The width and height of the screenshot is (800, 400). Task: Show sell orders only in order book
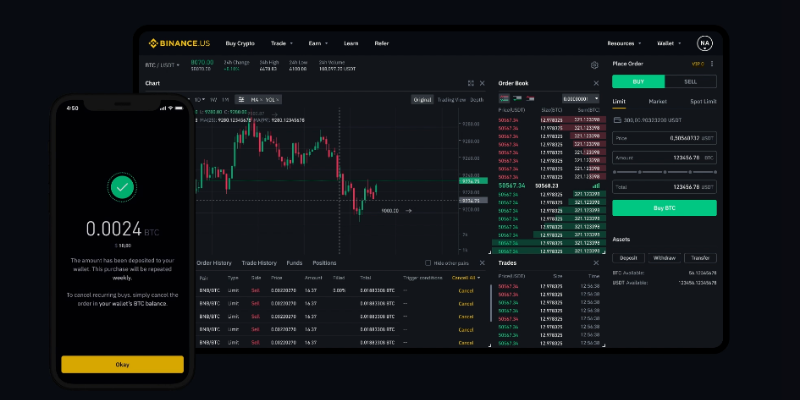530,98
